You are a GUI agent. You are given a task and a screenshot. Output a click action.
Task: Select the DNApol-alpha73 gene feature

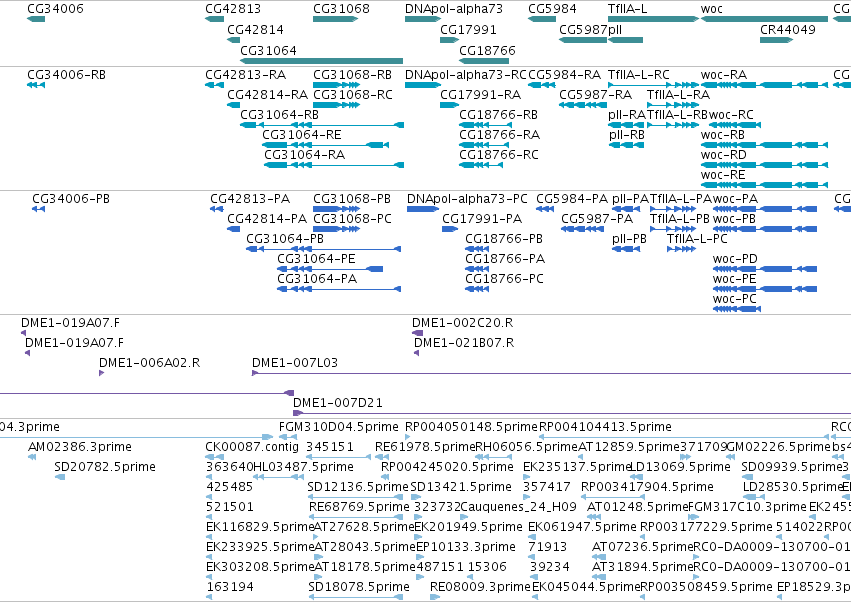[423, 19]
